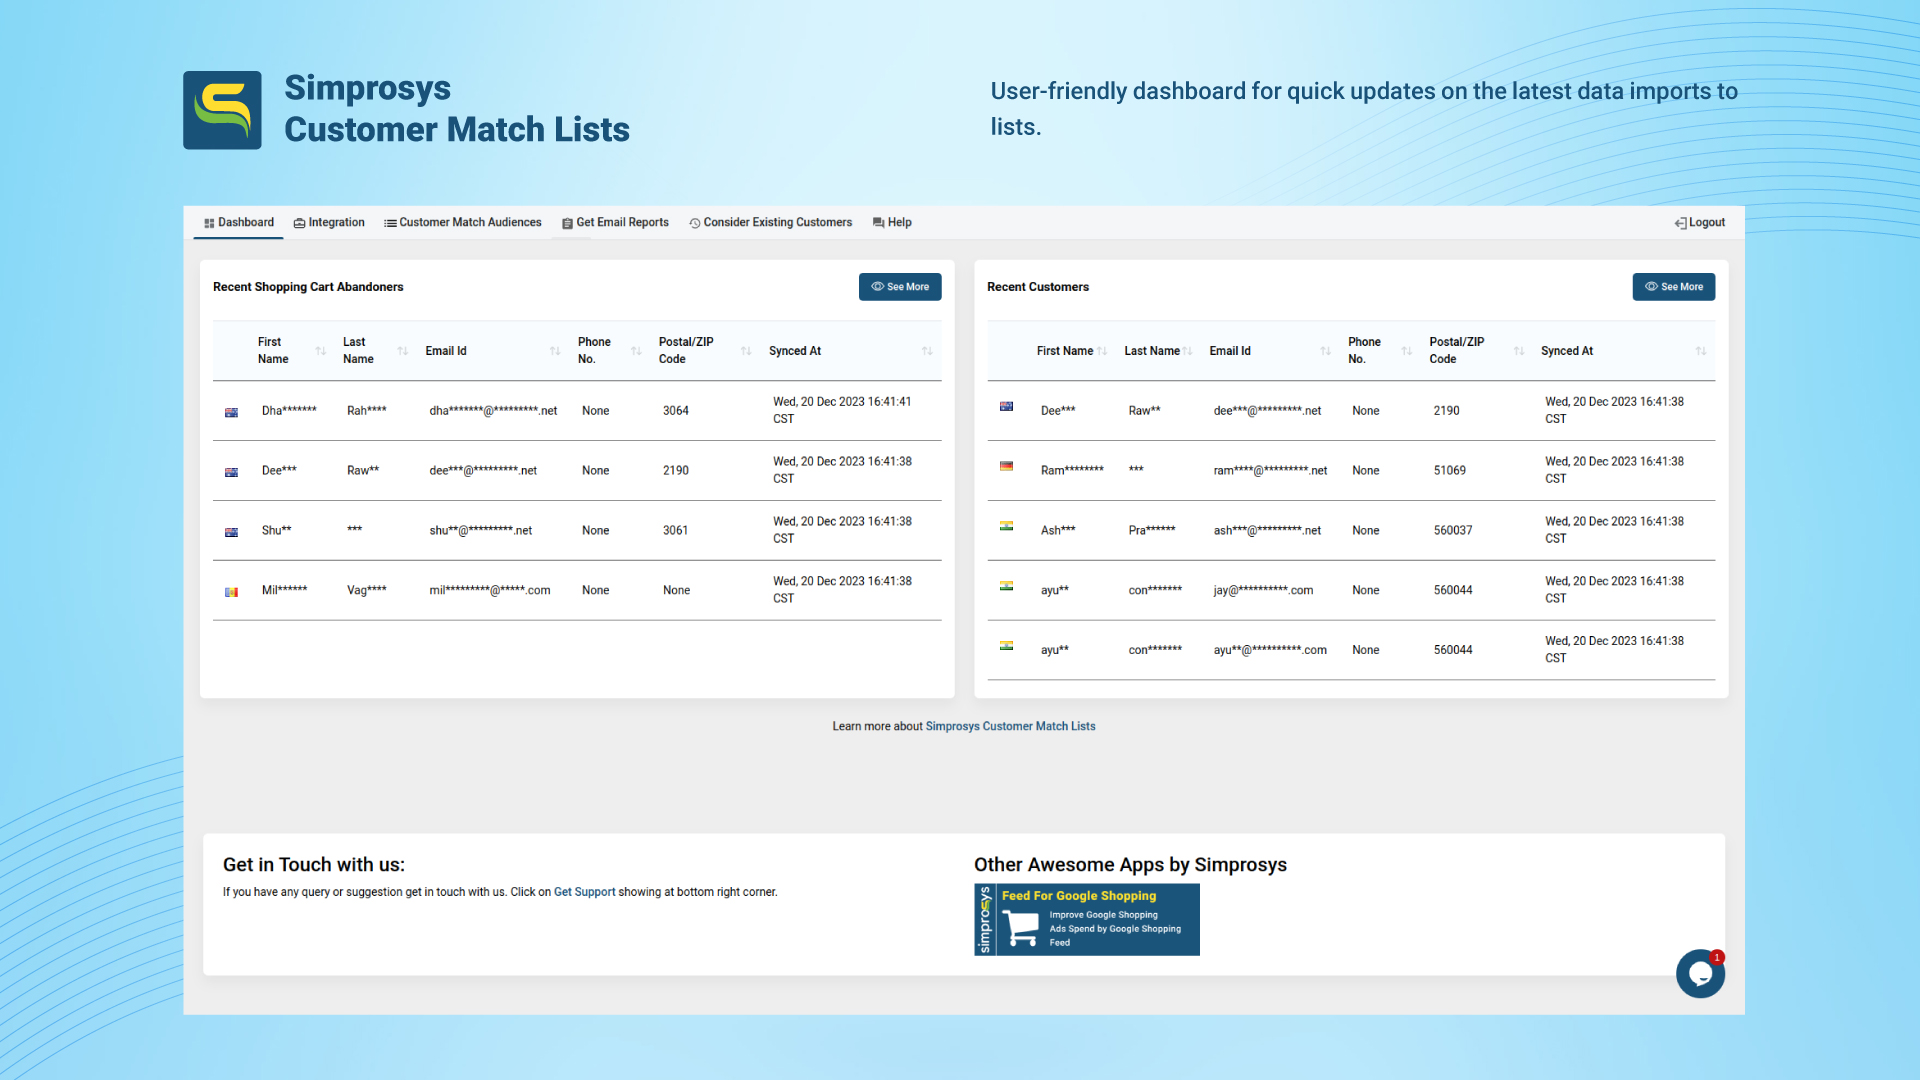1920x1080 pixels.
Task: Open the Integration tab
Action: click(x=329, y=223)
